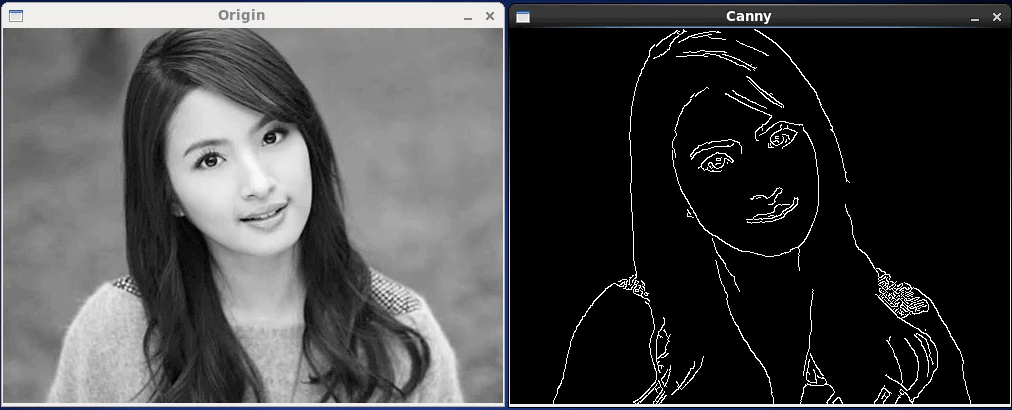Click the Canny window menu icon
1012x410 pixels.
pyautogui.click(x=523, y=17)
